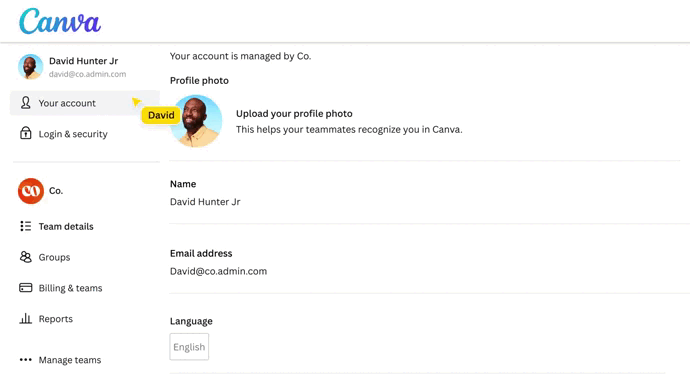The height and width of the screenshot is (388, 690).
Task: Click the Name field heading
Action: tap(183, 184)
